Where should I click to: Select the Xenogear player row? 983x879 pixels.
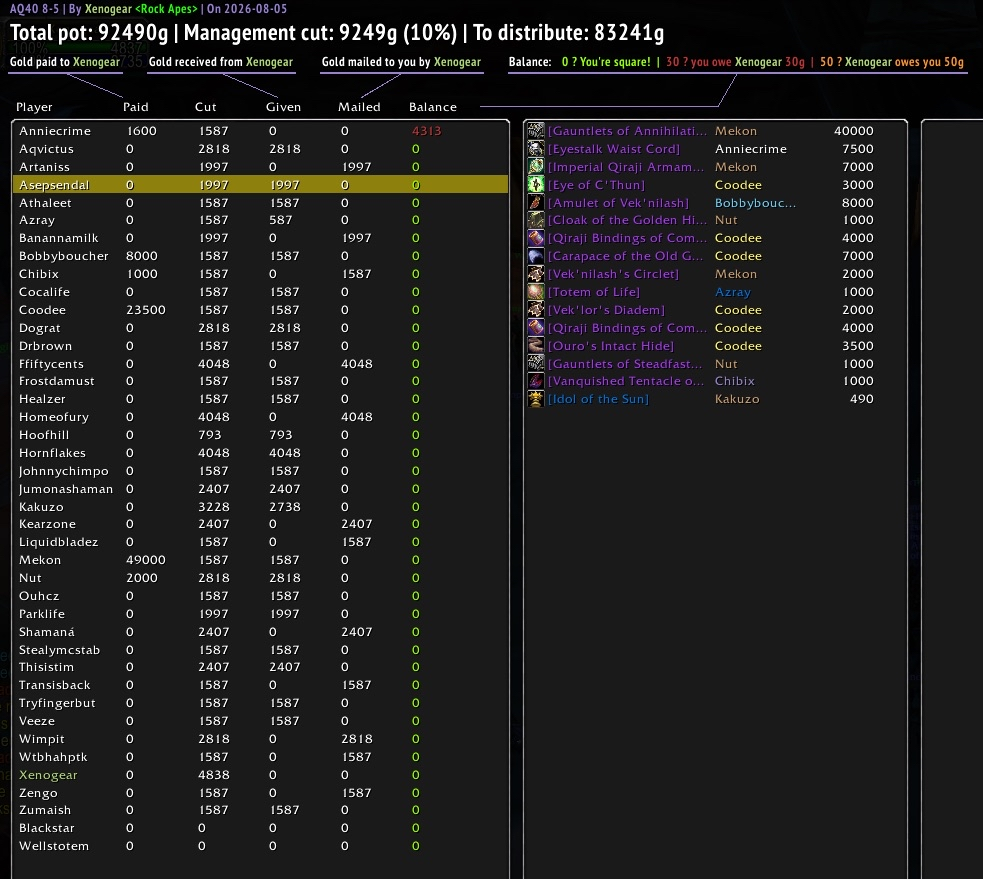[260, 775]
